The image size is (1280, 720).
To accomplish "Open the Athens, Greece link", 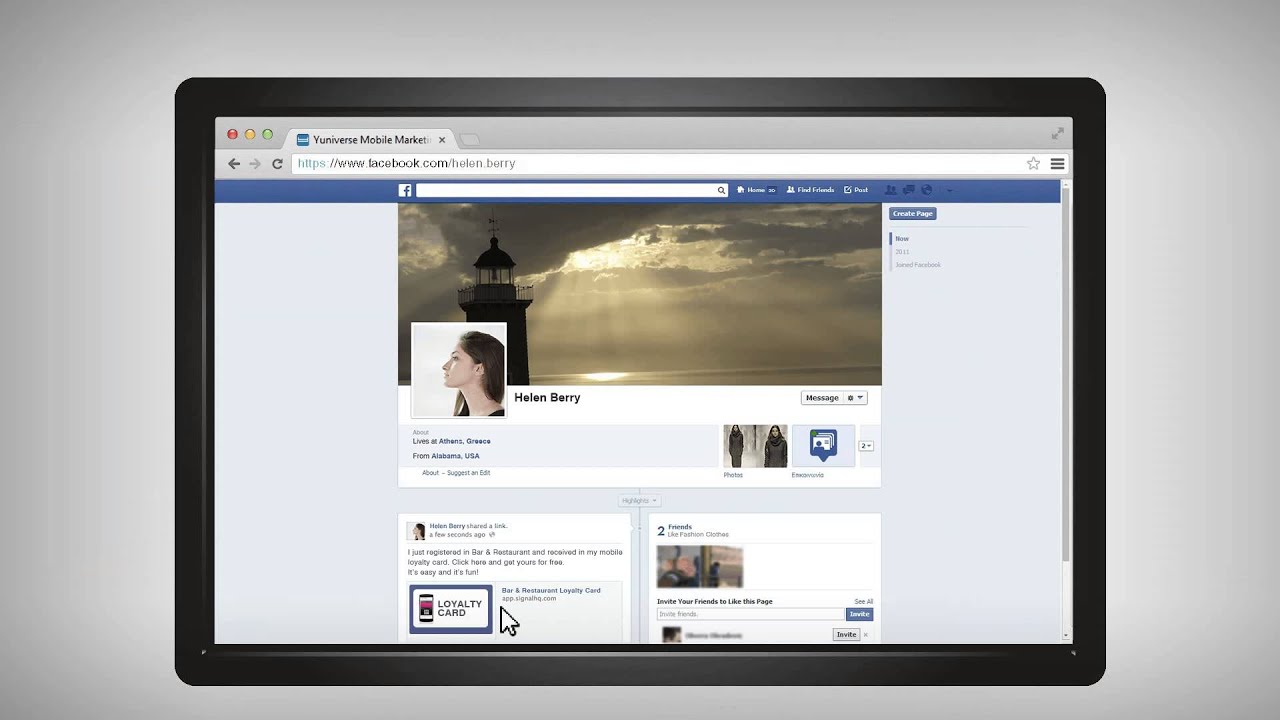I will [464, 441].
